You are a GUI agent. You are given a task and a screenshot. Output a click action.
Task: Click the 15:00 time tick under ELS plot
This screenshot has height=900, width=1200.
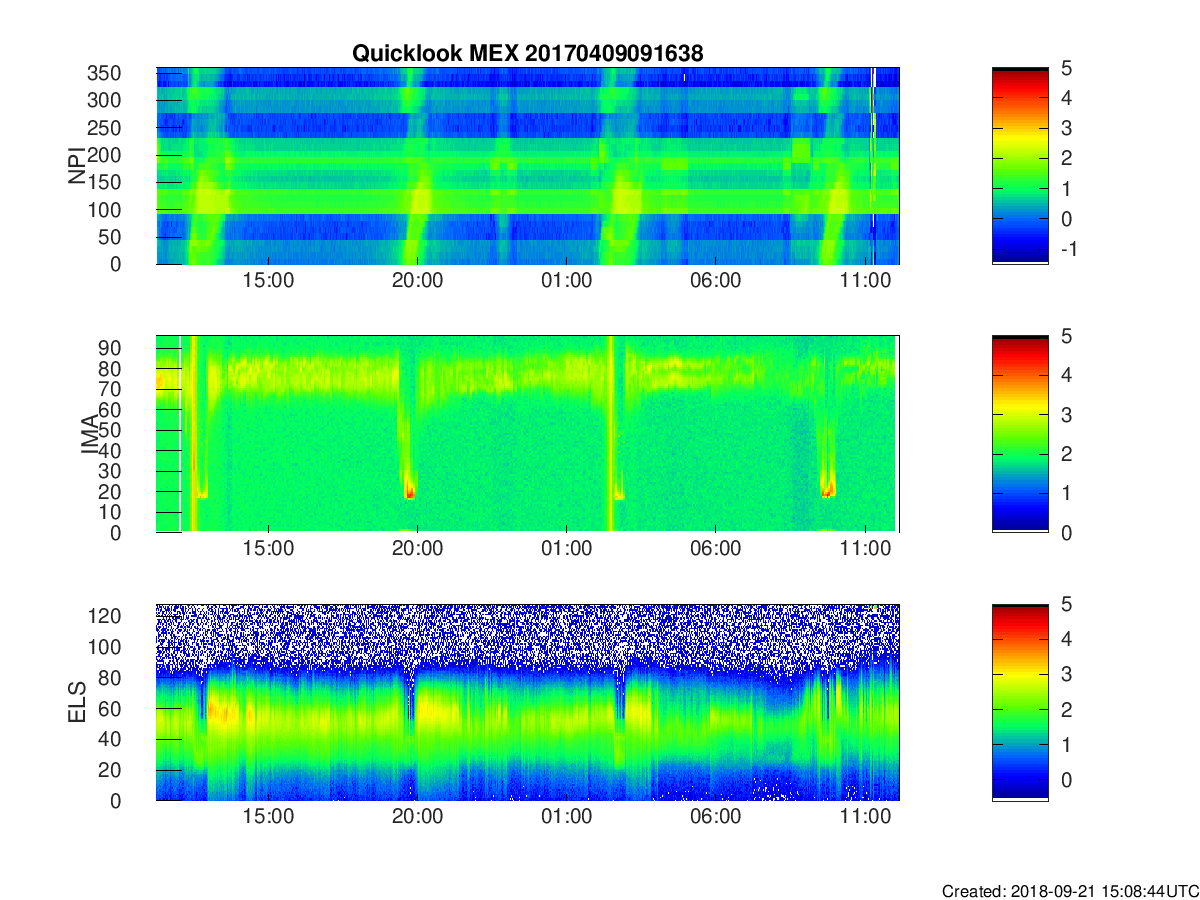pyautogui.click(x=268, y=817)
